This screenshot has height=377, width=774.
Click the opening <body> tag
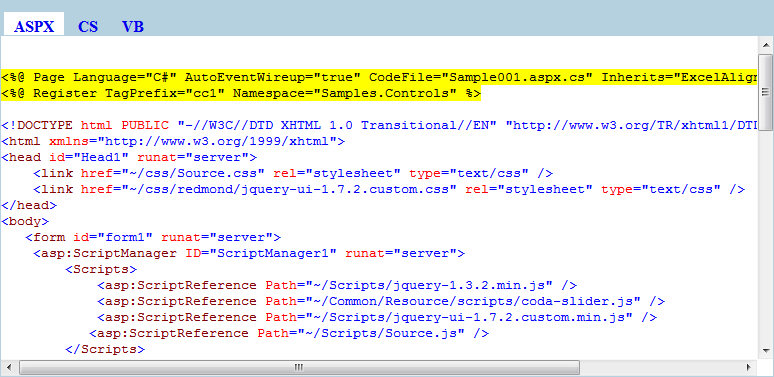tap(25, 221)
